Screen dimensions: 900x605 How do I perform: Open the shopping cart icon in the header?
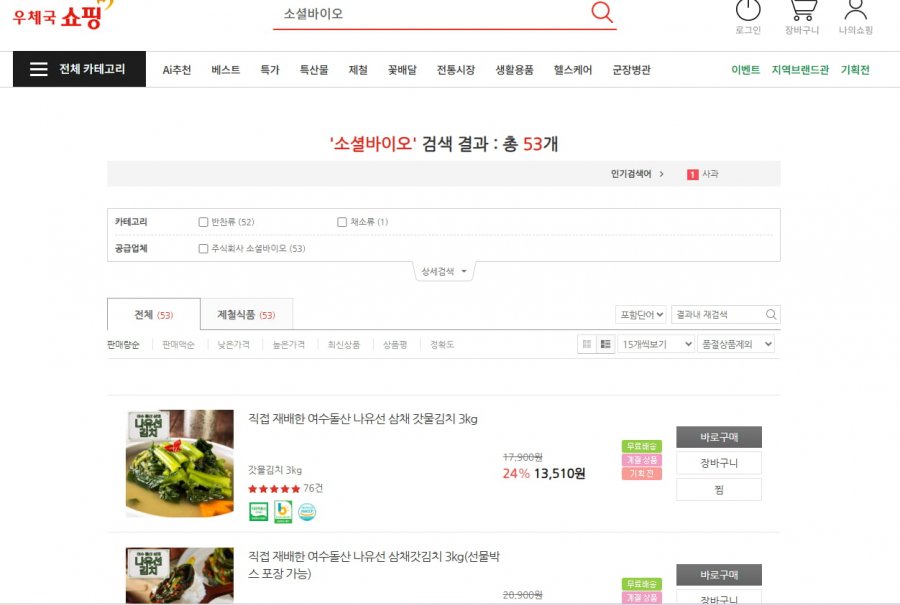[x=802, y=10]
